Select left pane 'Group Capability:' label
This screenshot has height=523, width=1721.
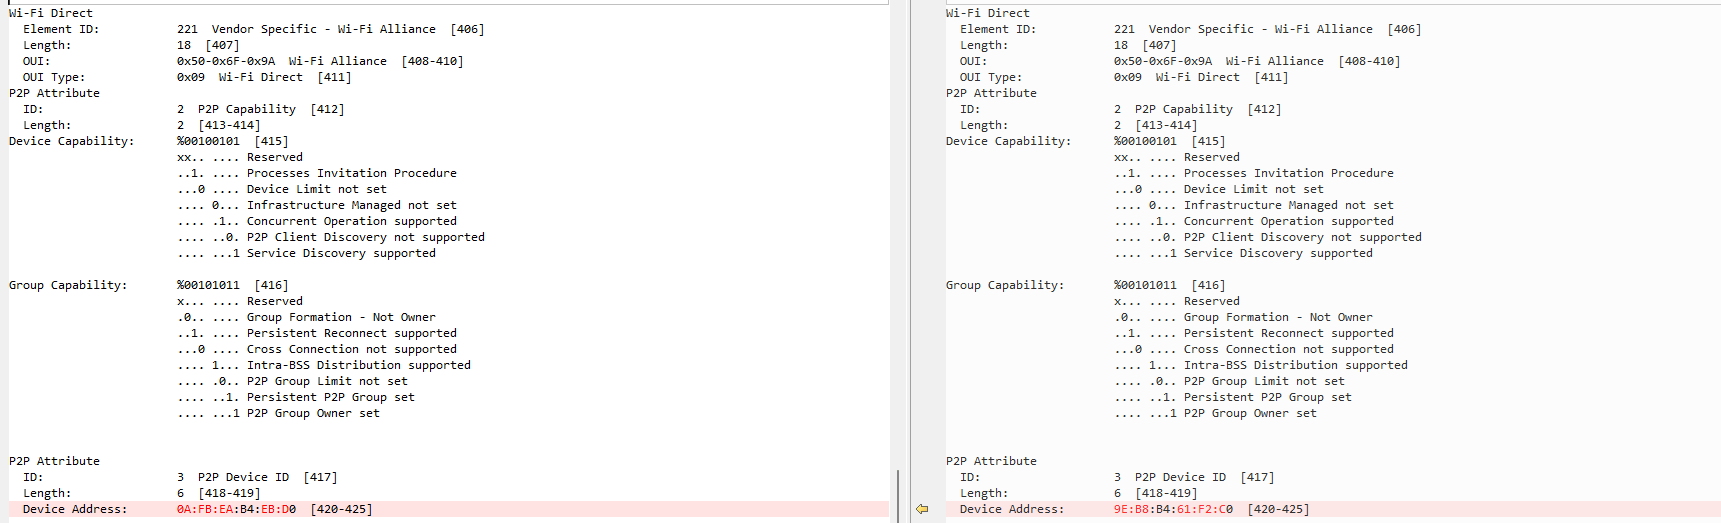coord(68,285)
